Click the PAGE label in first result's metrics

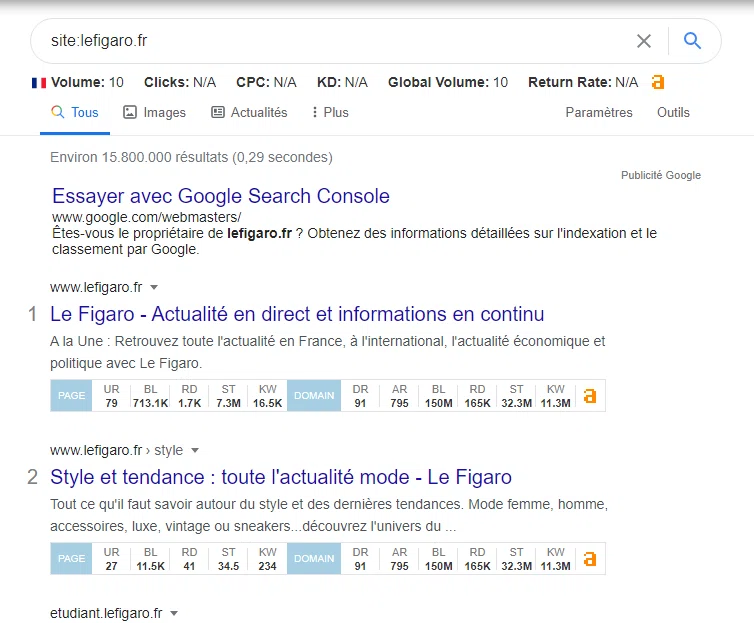tap(71, 396)
